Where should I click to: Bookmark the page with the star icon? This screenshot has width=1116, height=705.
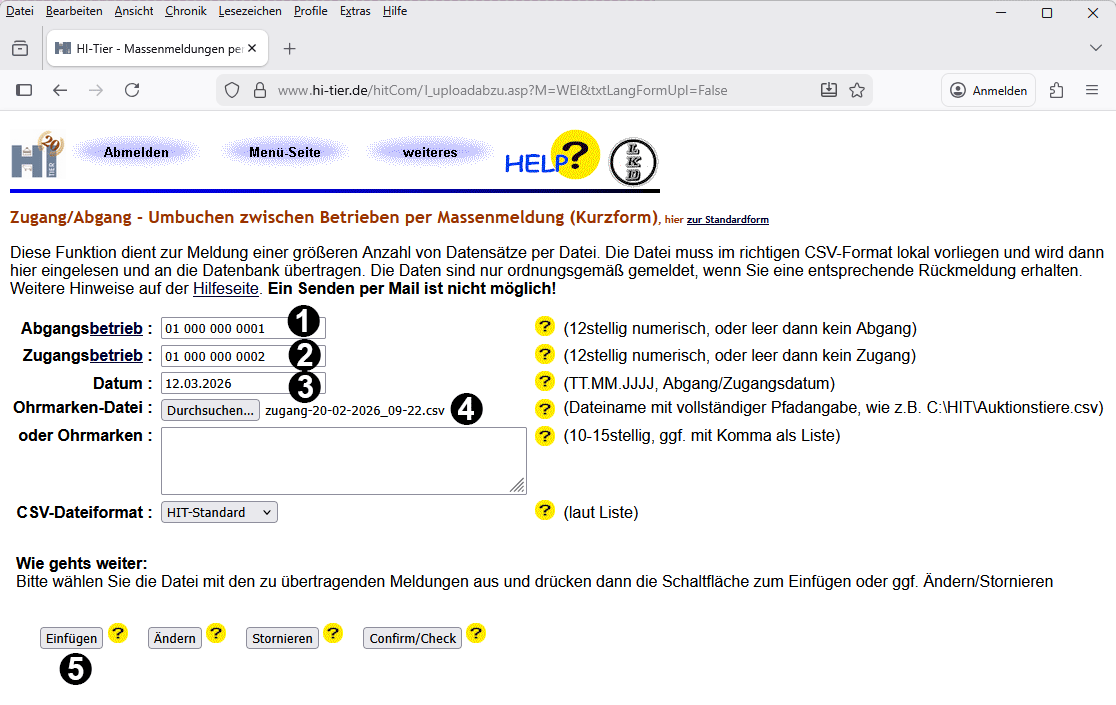tap(857, 89)
